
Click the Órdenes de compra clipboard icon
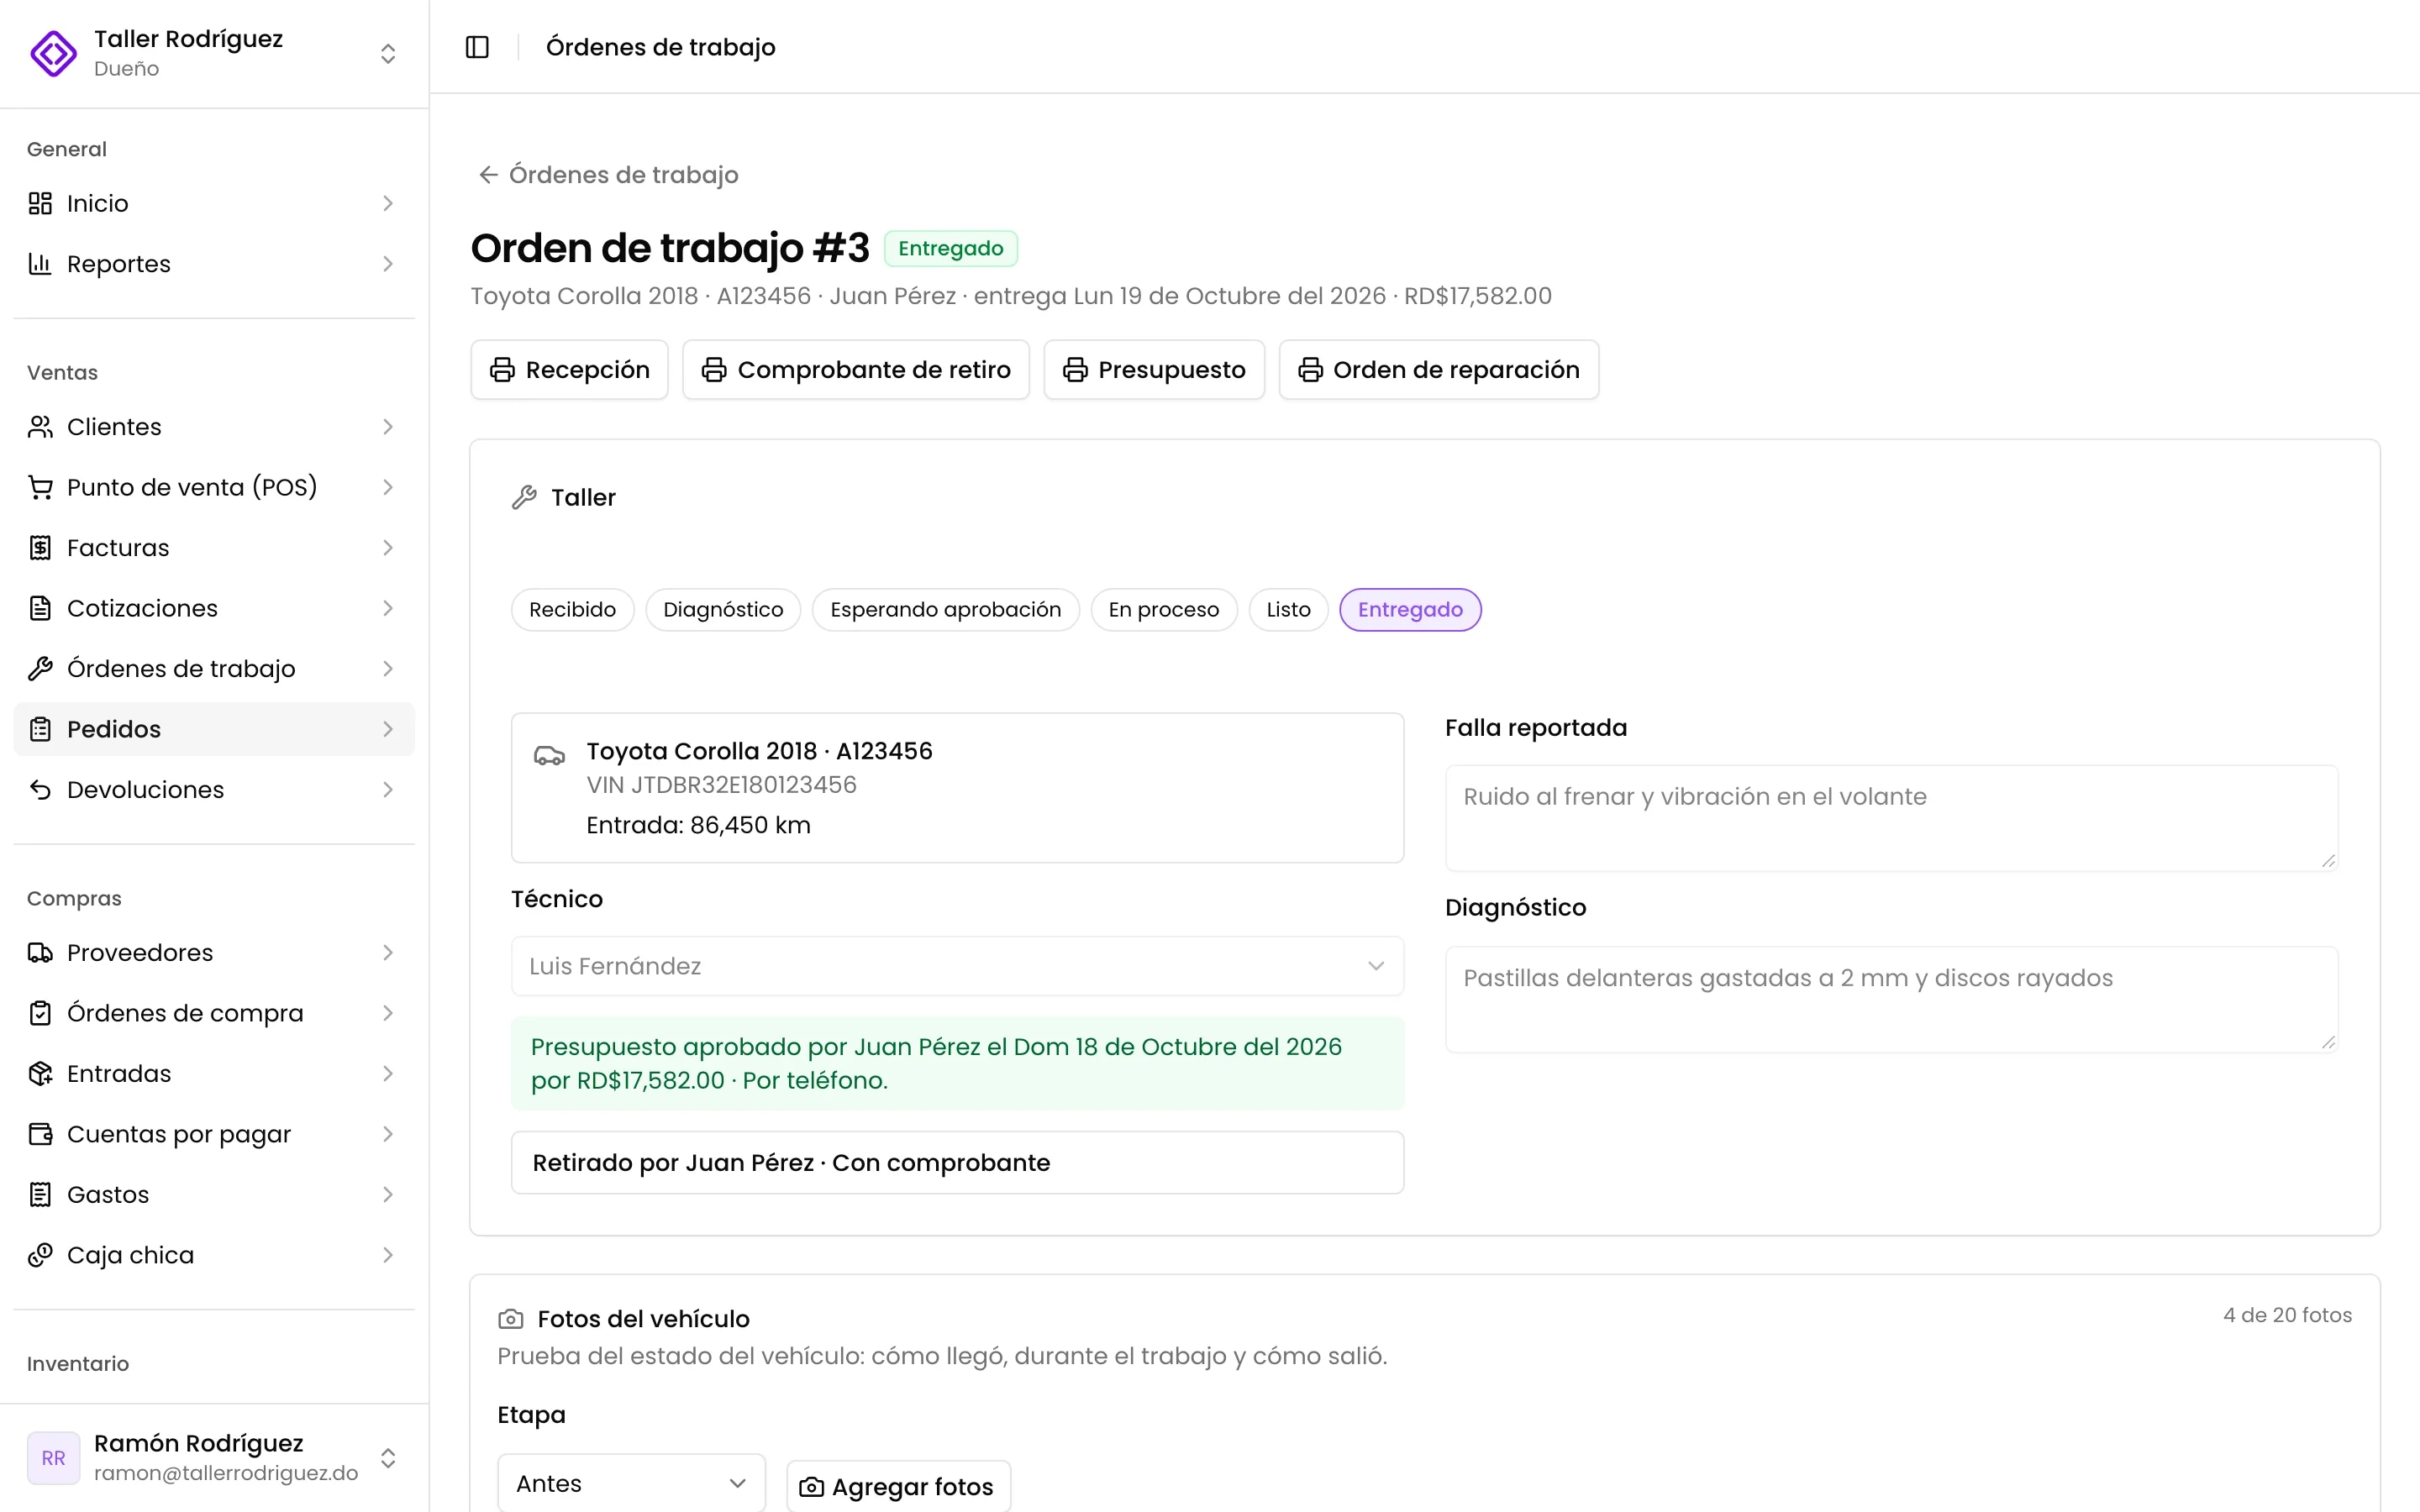point(40,1013)
